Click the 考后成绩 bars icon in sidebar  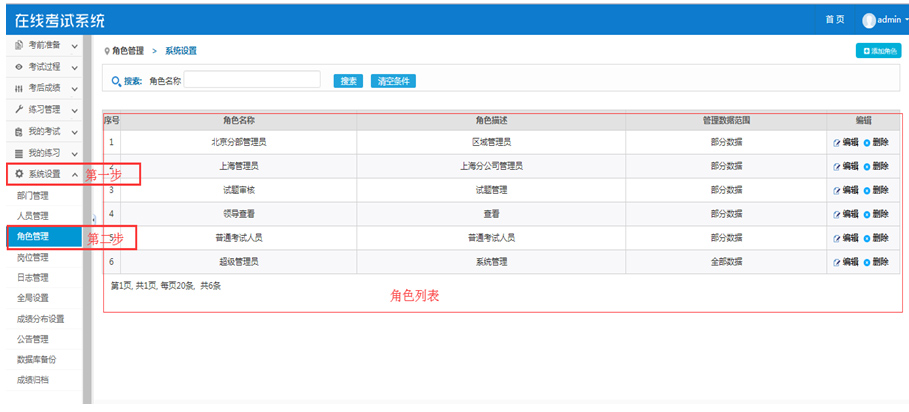19,89
